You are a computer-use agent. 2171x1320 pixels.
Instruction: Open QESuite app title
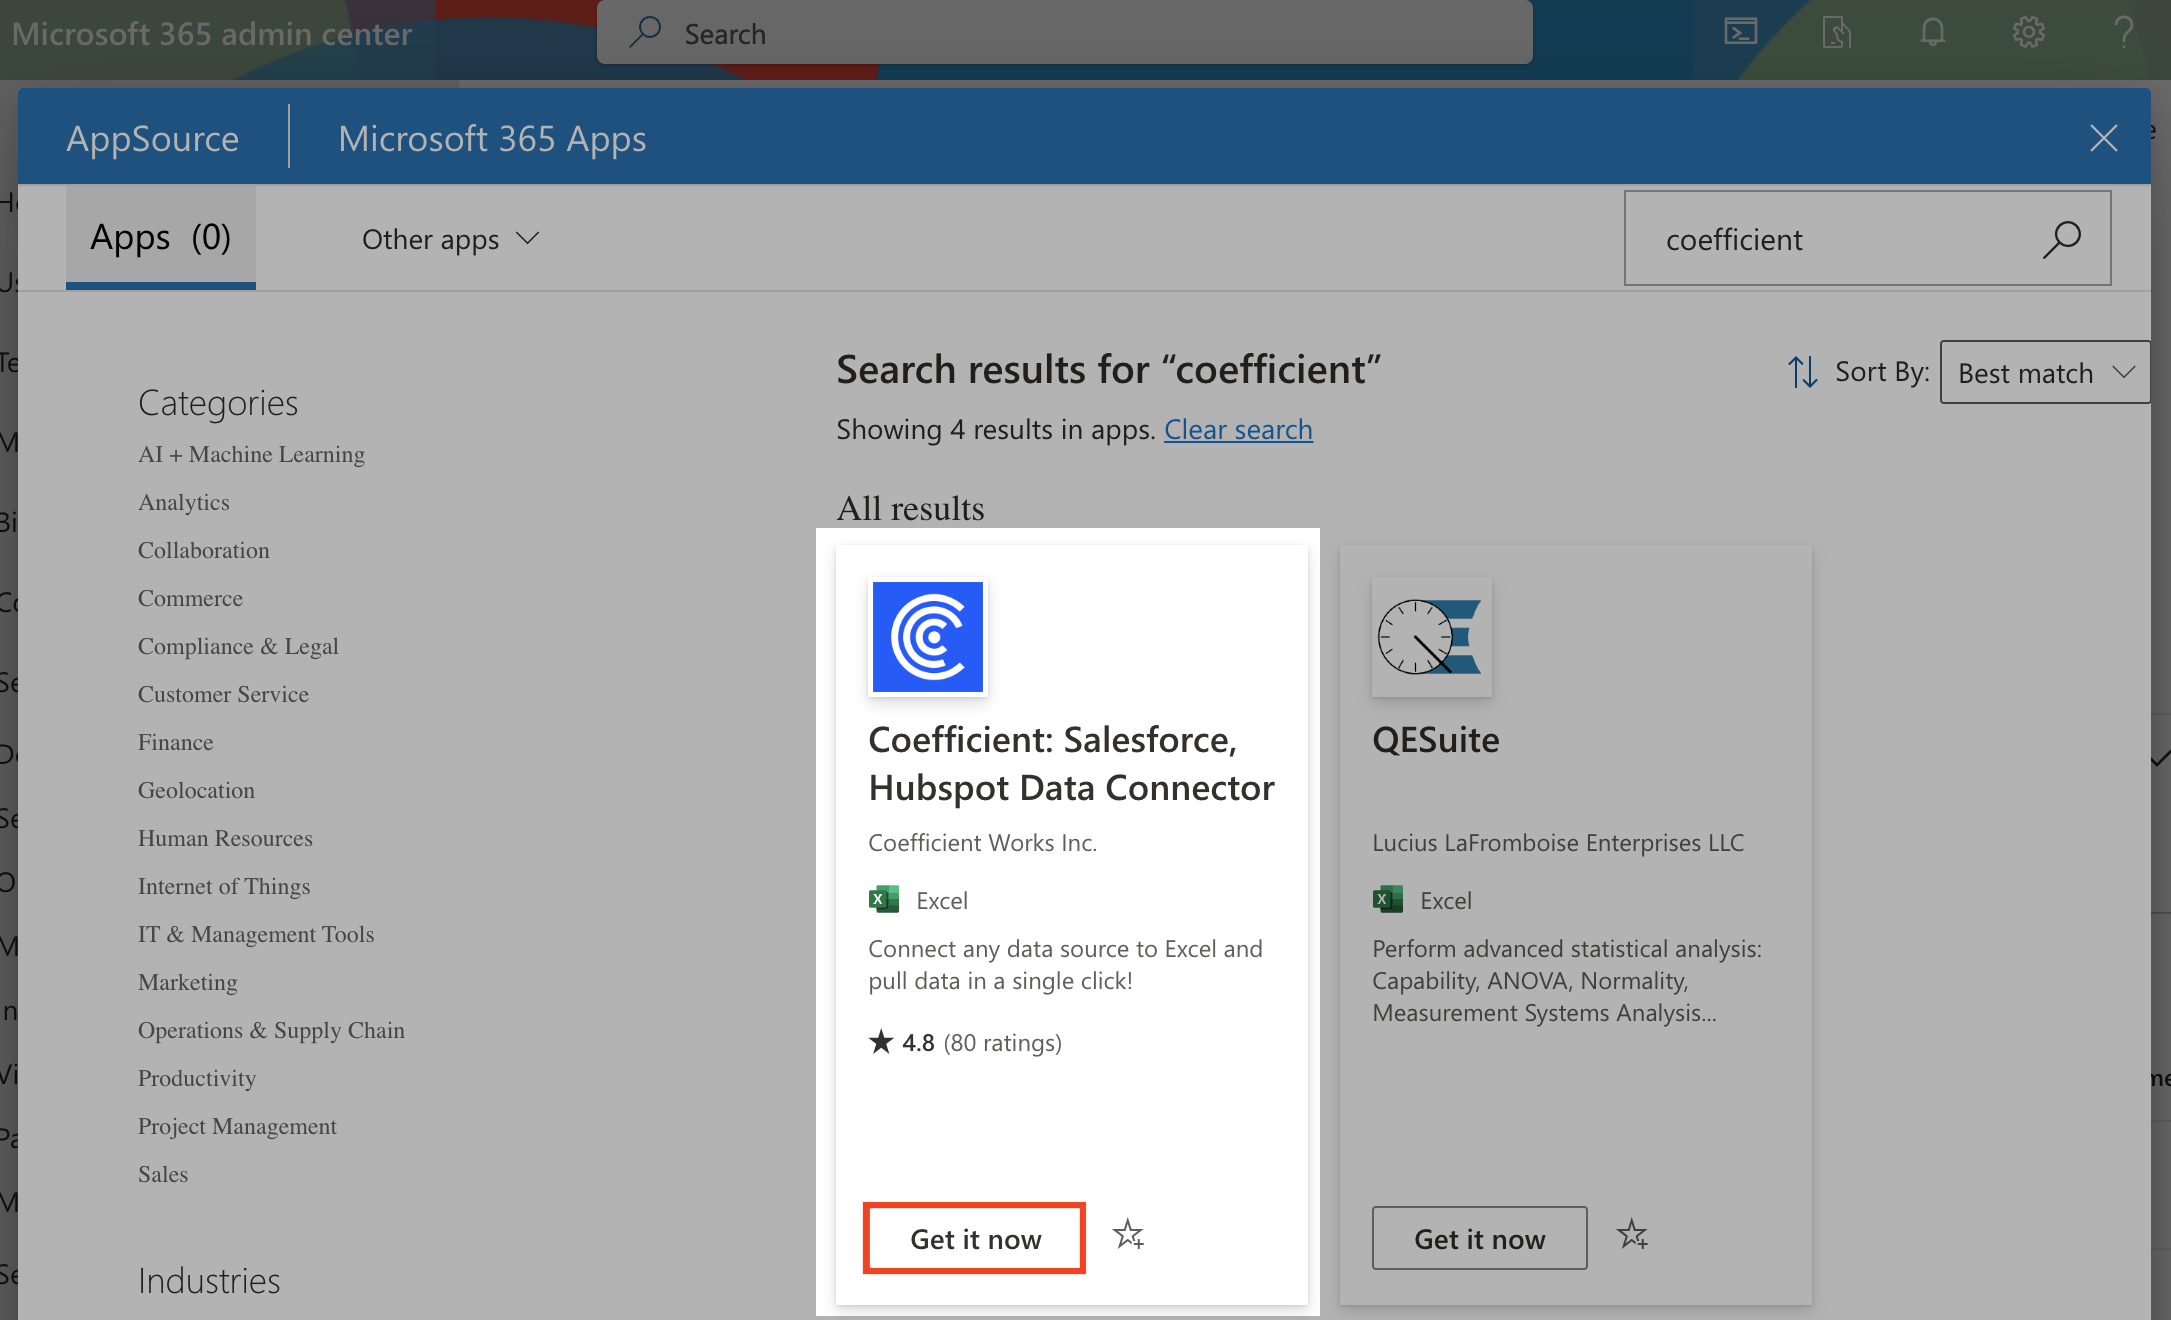(x=1436, y=740)
